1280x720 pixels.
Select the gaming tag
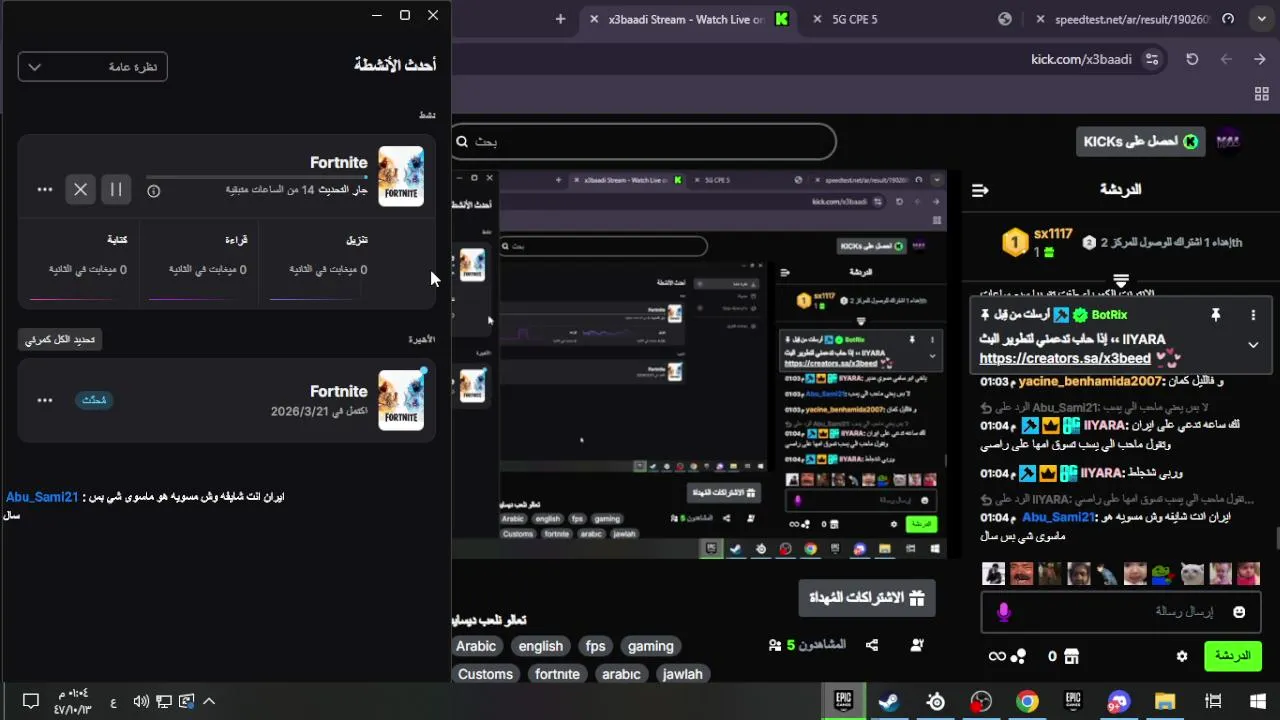(651, 646)
